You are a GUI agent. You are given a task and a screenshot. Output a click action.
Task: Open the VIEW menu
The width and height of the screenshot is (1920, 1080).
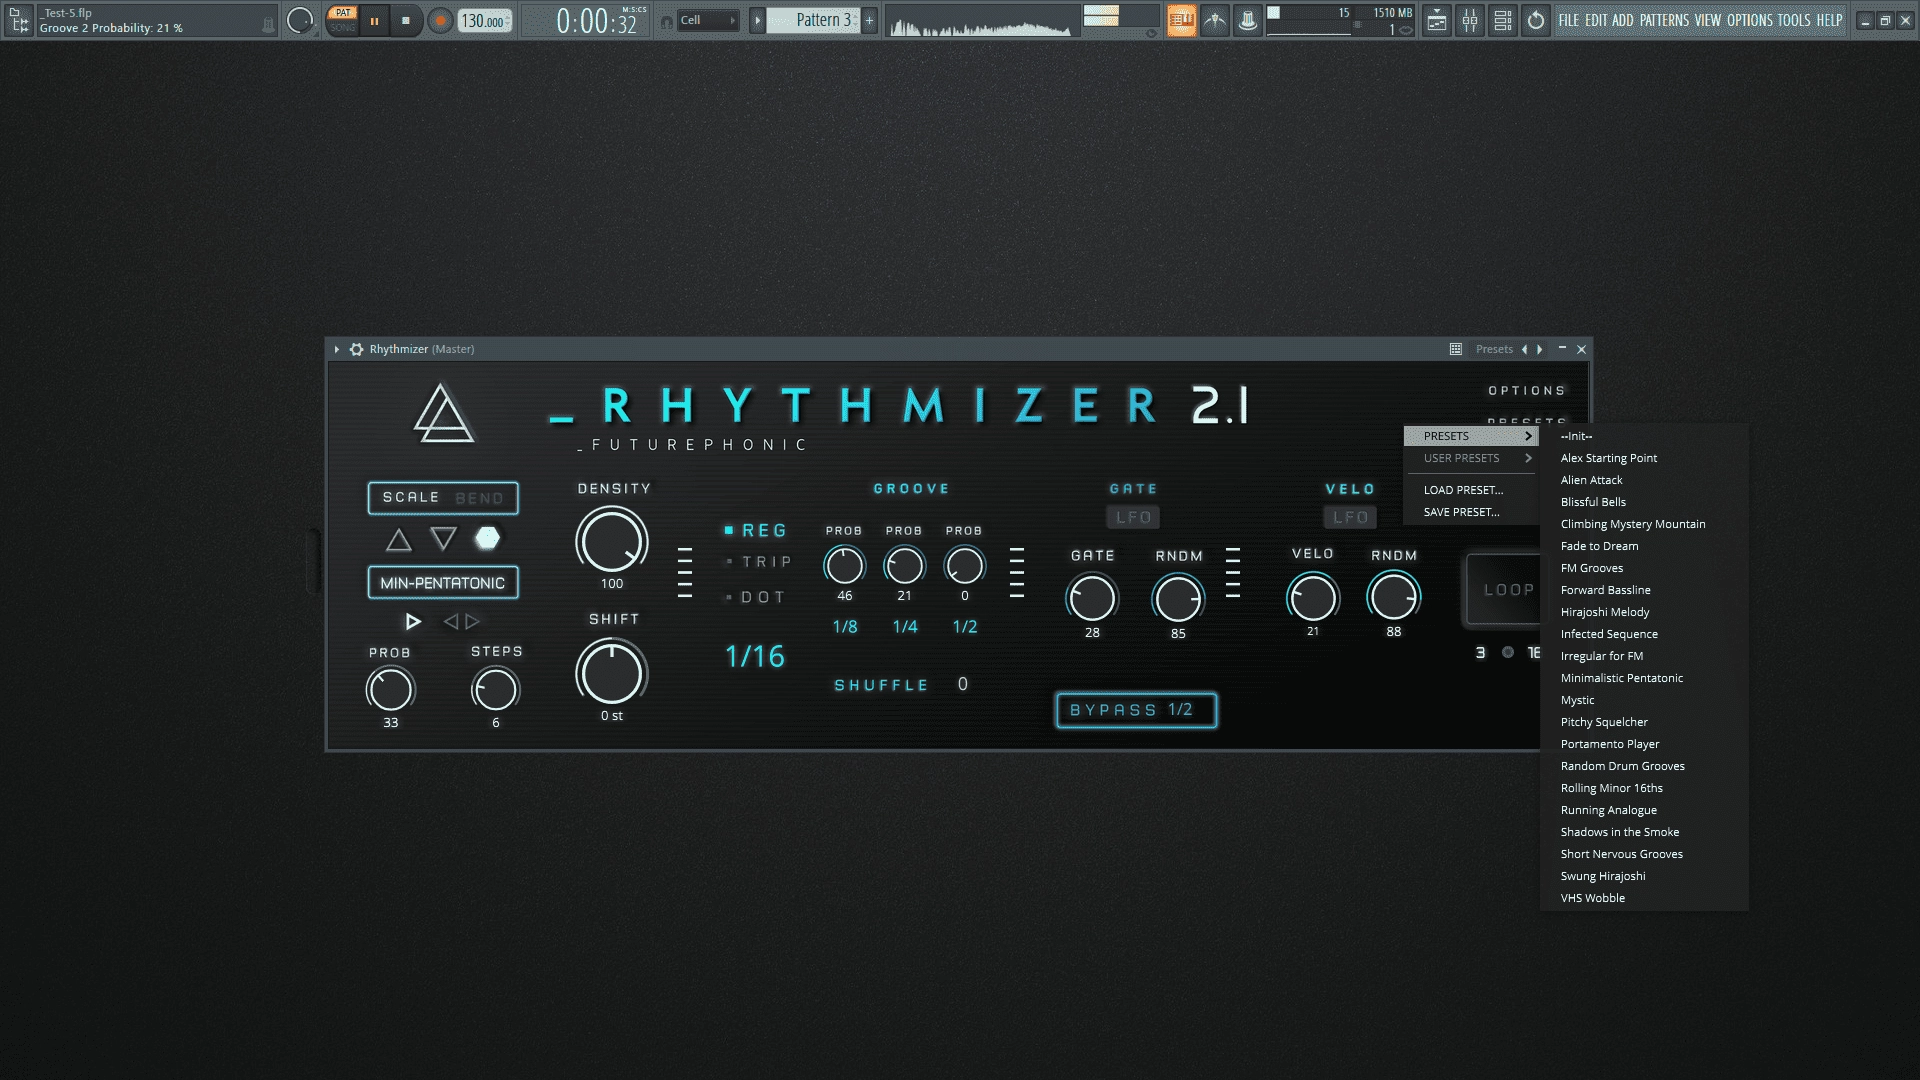(x=1708, y=20)
